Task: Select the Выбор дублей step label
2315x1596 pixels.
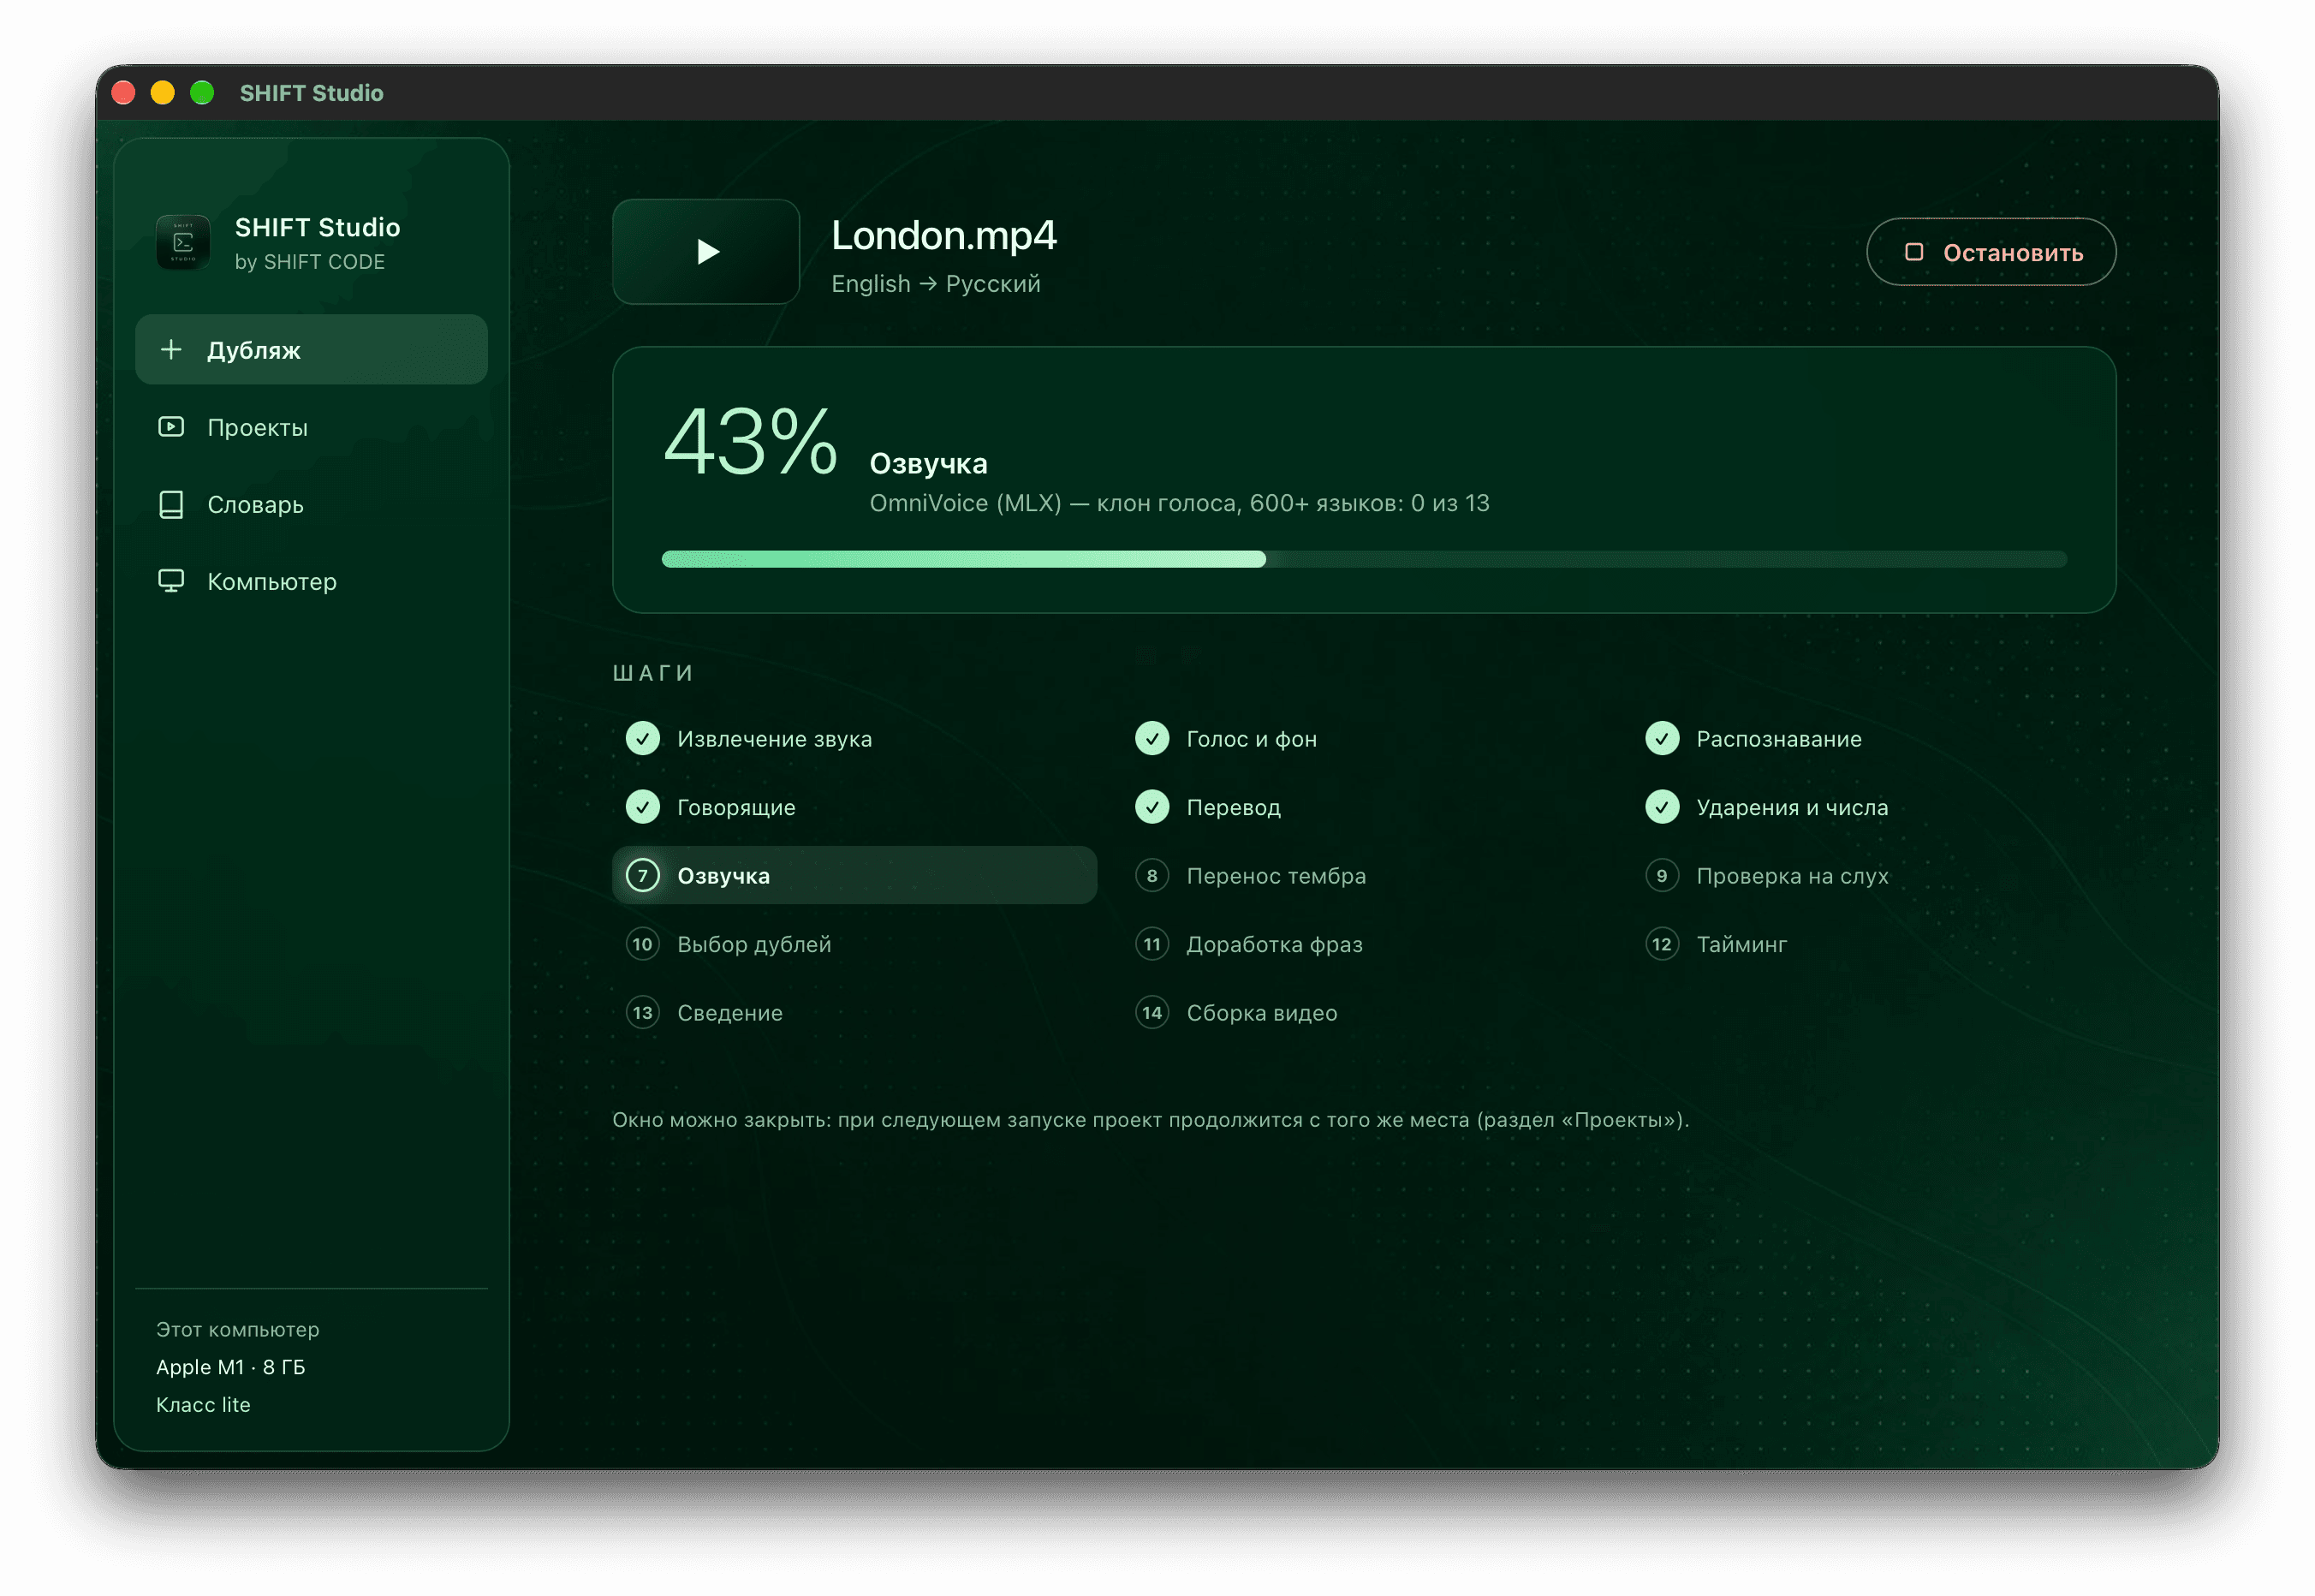Action: (754, 945)
